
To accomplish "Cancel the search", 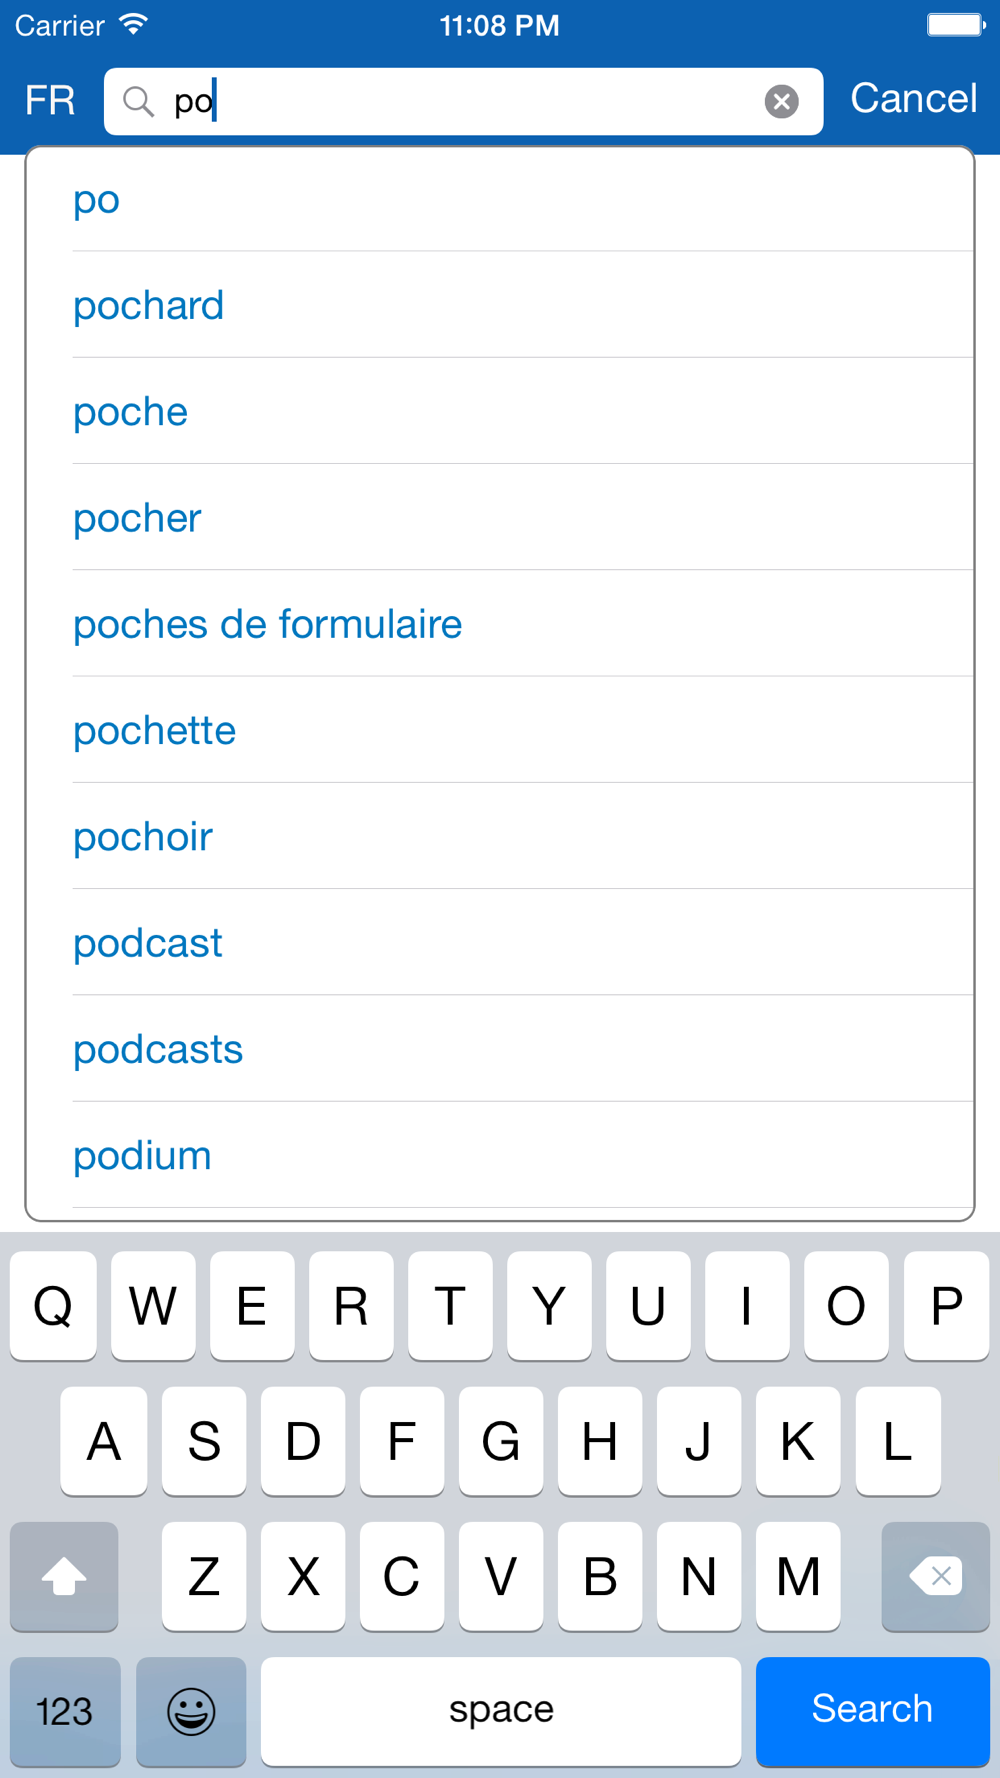I will point(913,99).
